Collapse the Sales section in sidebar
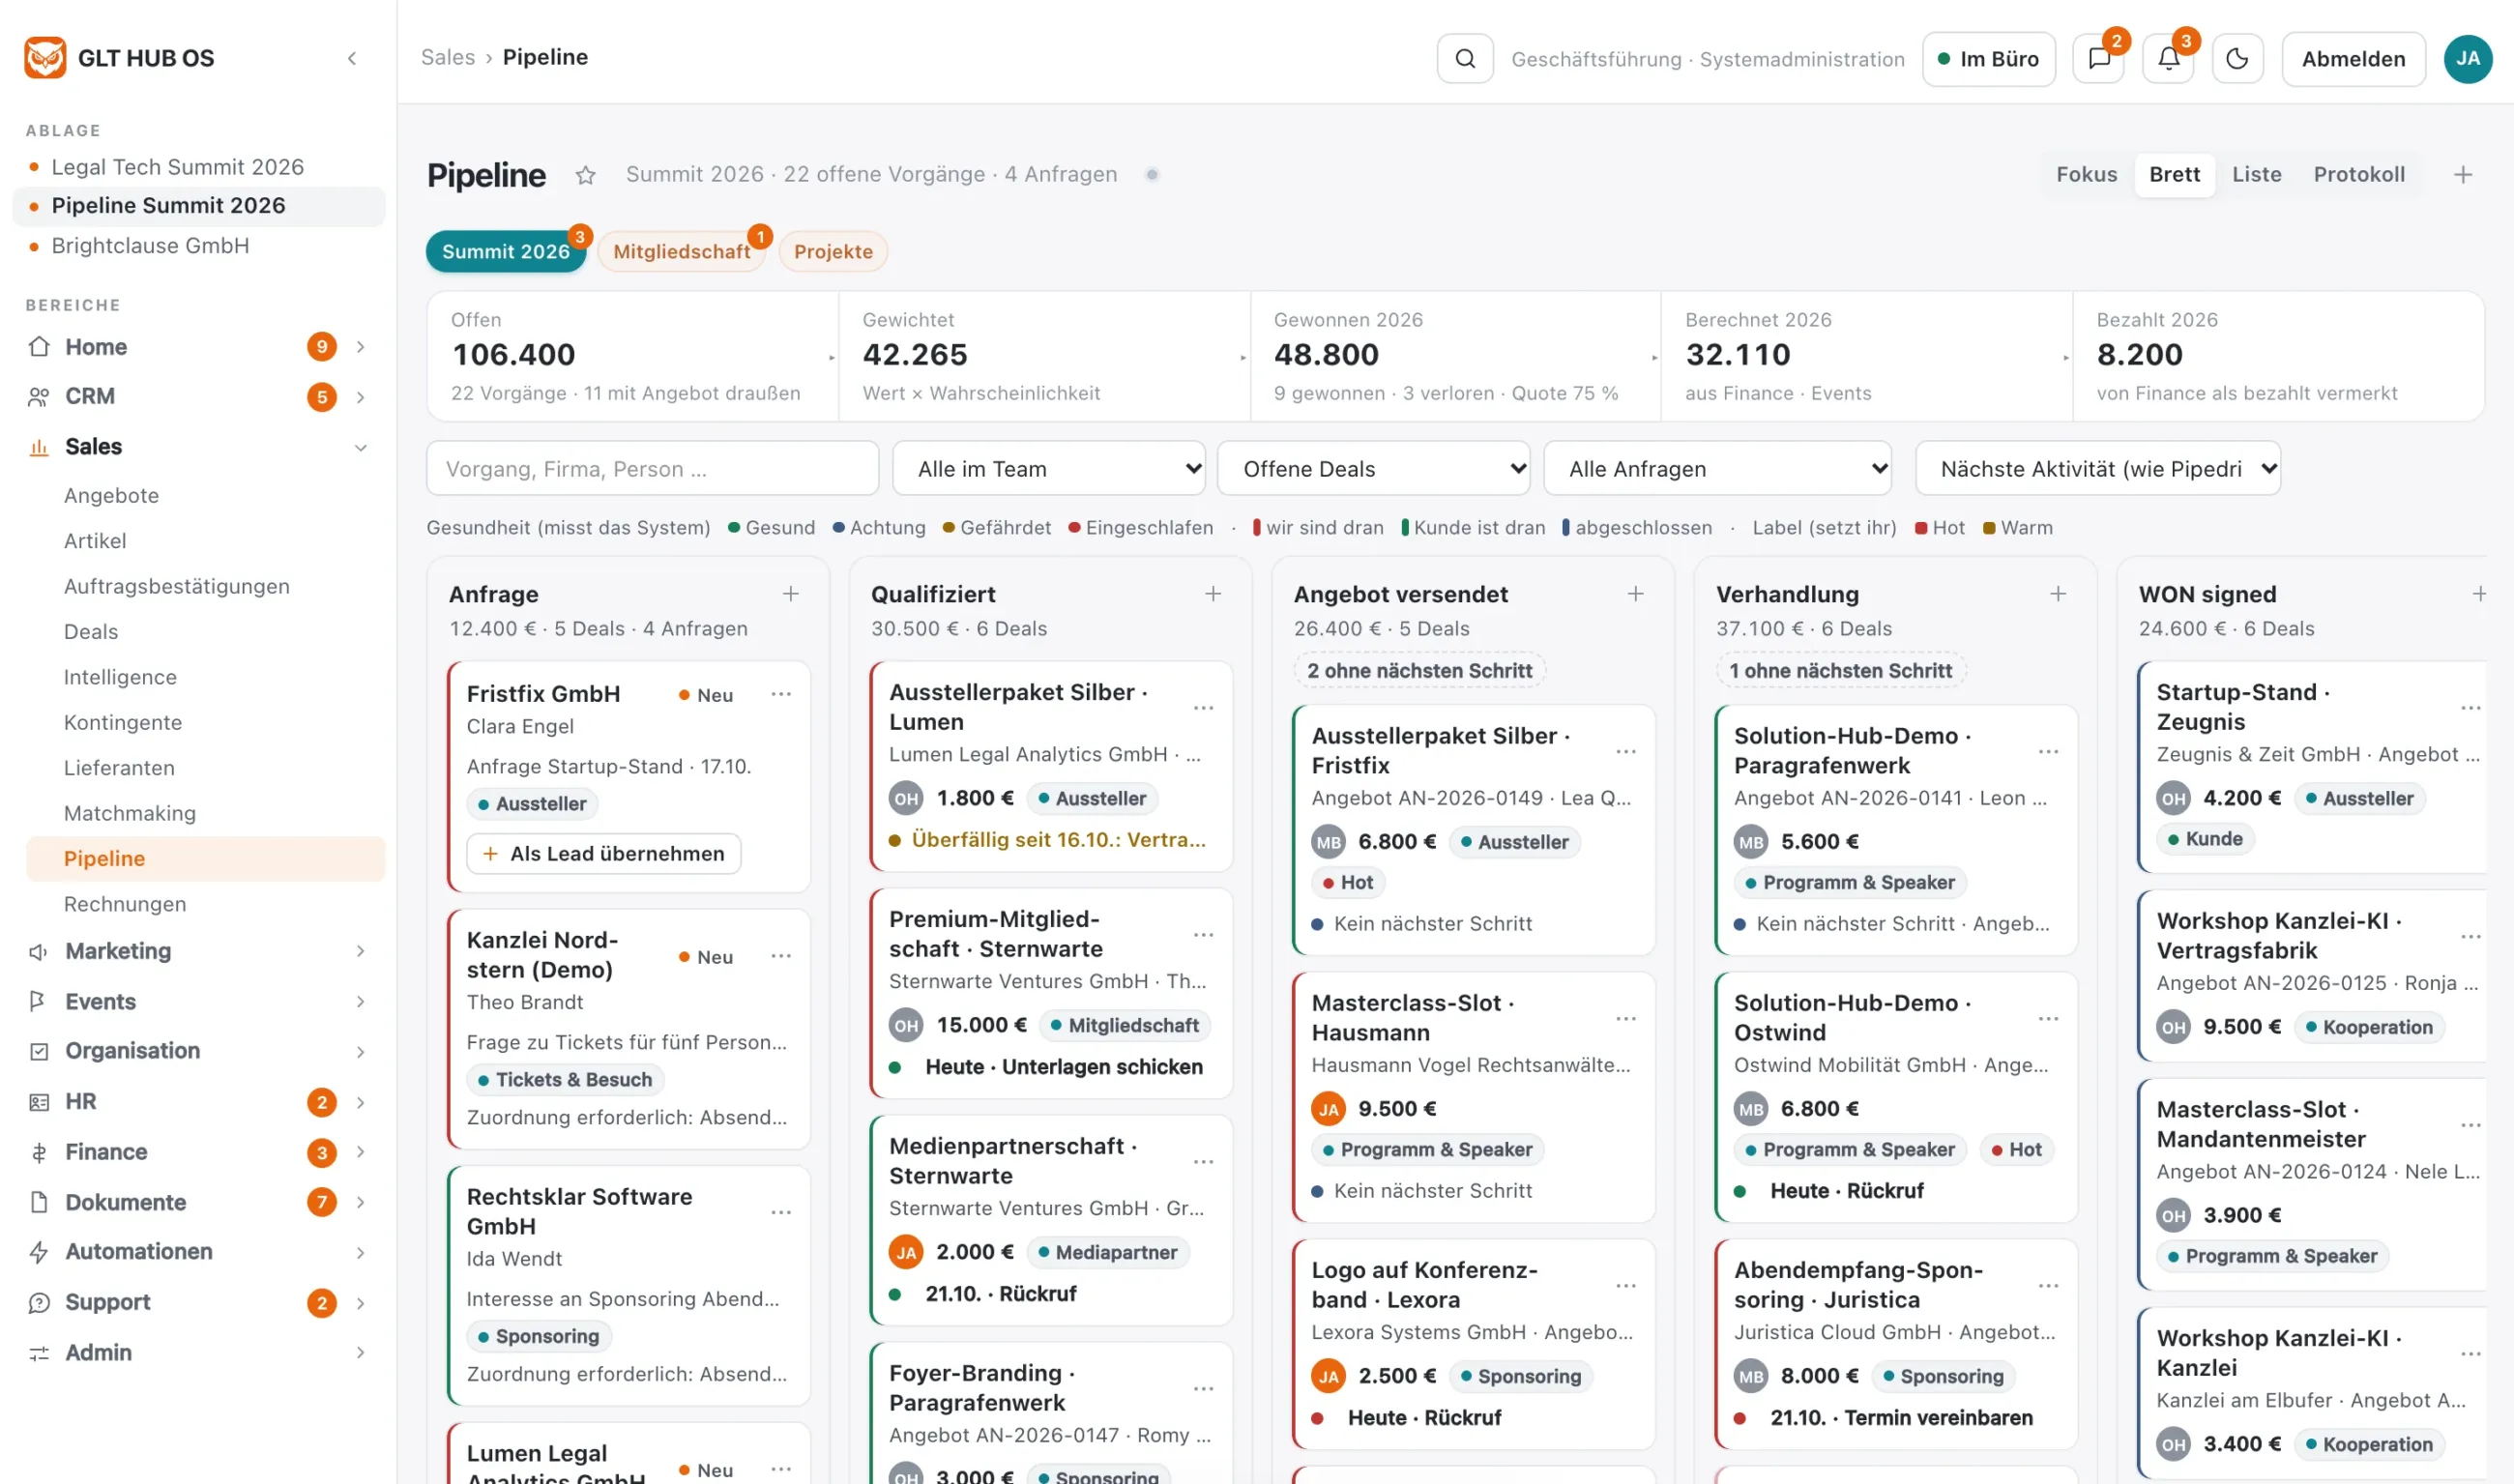Viewport: 2514px width, 1484px height. (x=360, y=447)
